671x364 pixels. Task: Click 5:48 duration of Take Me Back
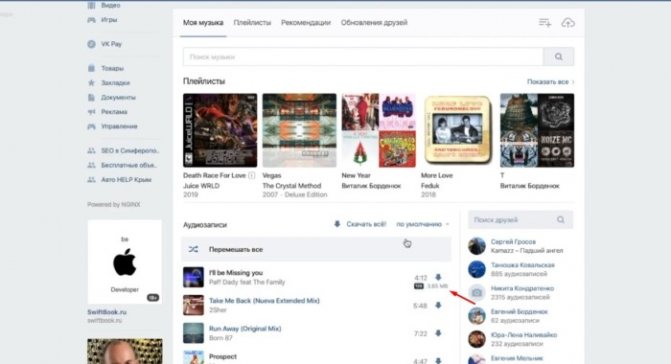(x=420, y=306)
